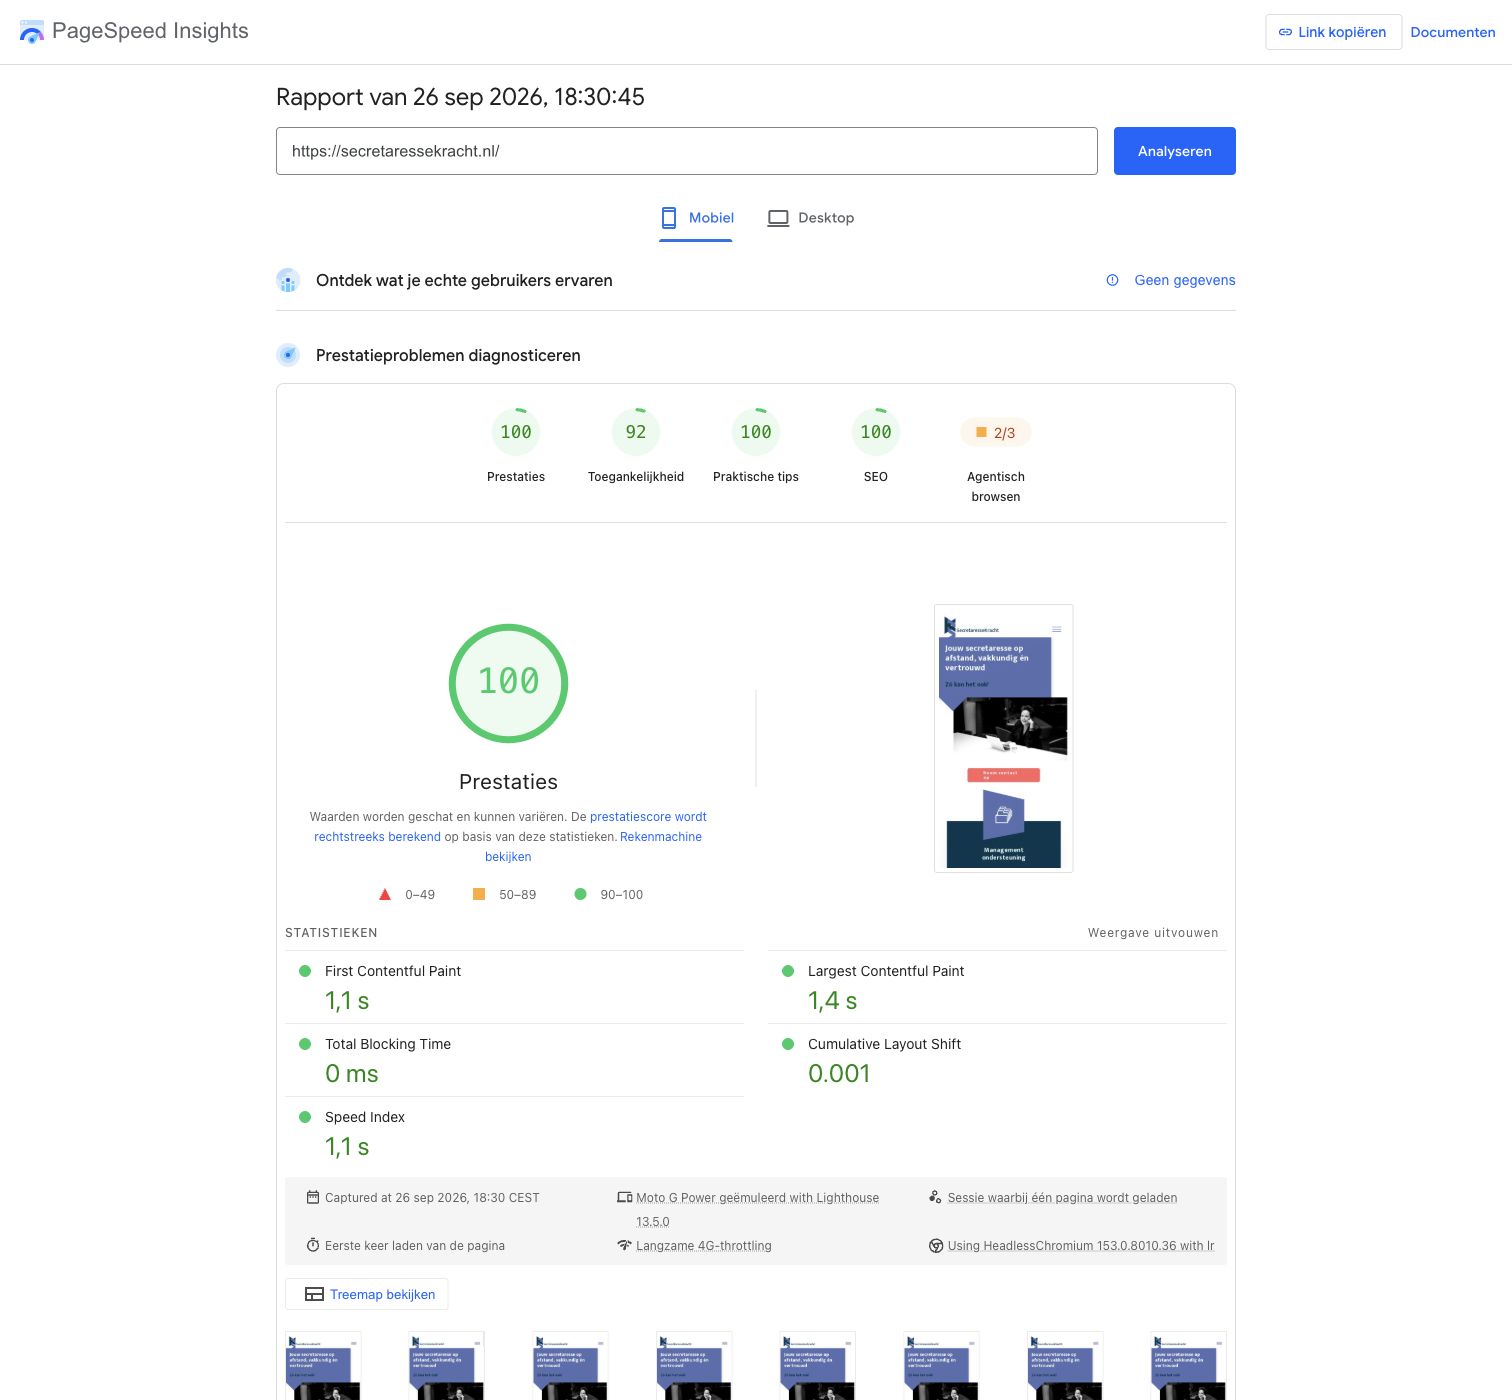Copy the report link with Link kopiëren
Image resolution: width=1512 pixels, height=1400 pixels.
pyautogui.click(x=1333, y=32)
